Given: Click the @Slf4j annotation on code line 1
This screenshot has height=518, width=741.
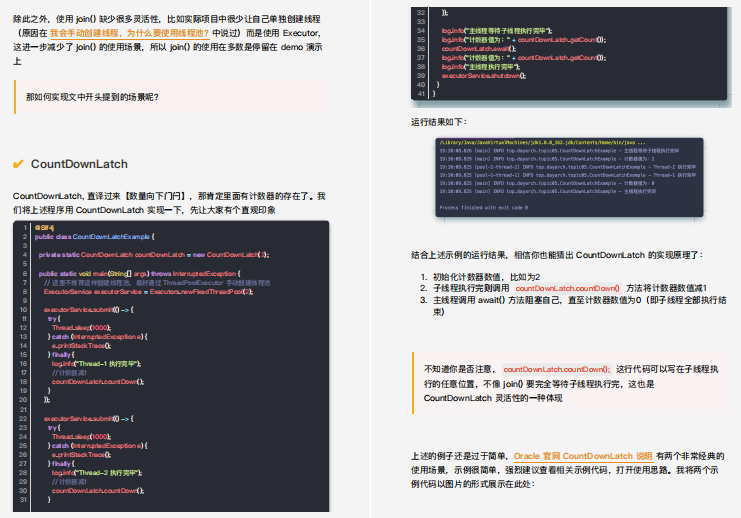Looking at the screenshot, I should [44, 228].
